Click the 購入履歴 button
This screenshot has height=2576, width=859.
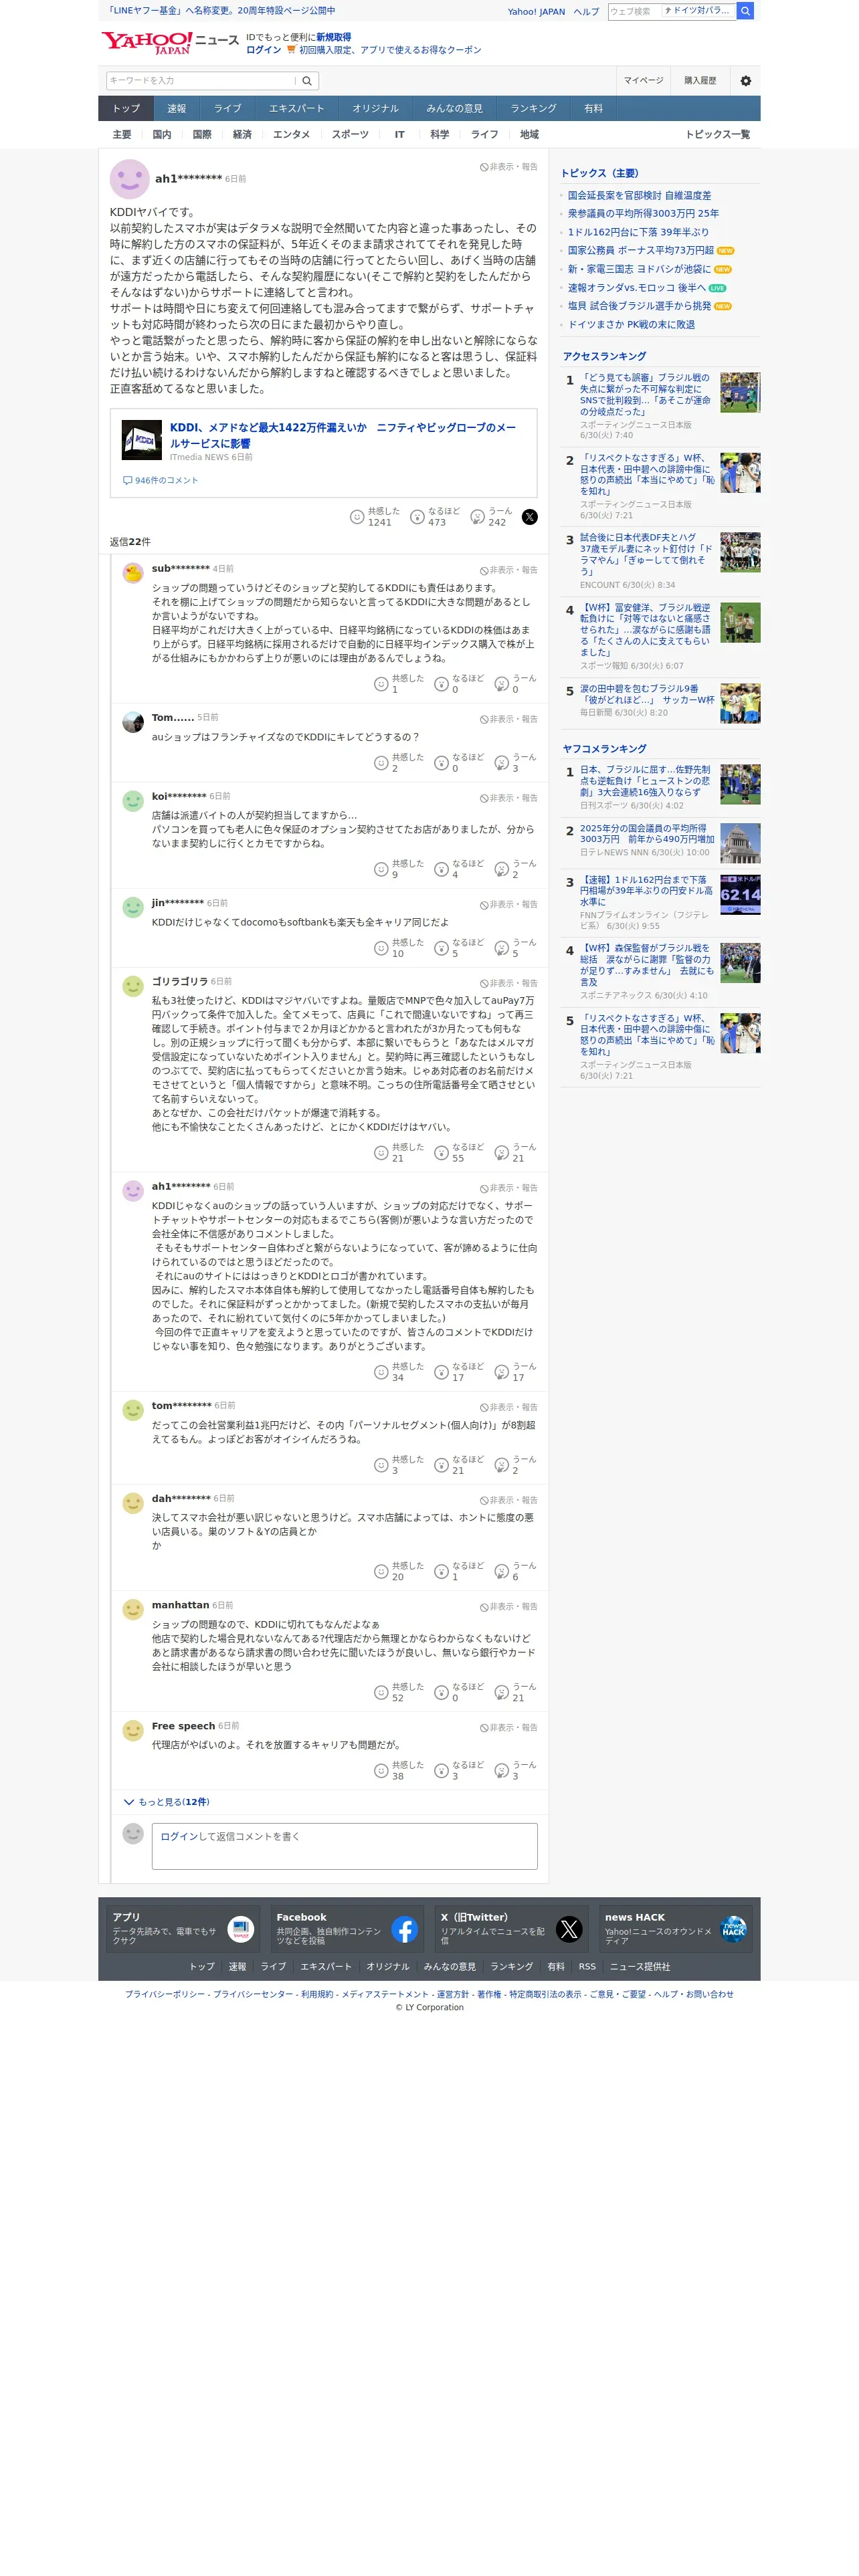(700, 81)
